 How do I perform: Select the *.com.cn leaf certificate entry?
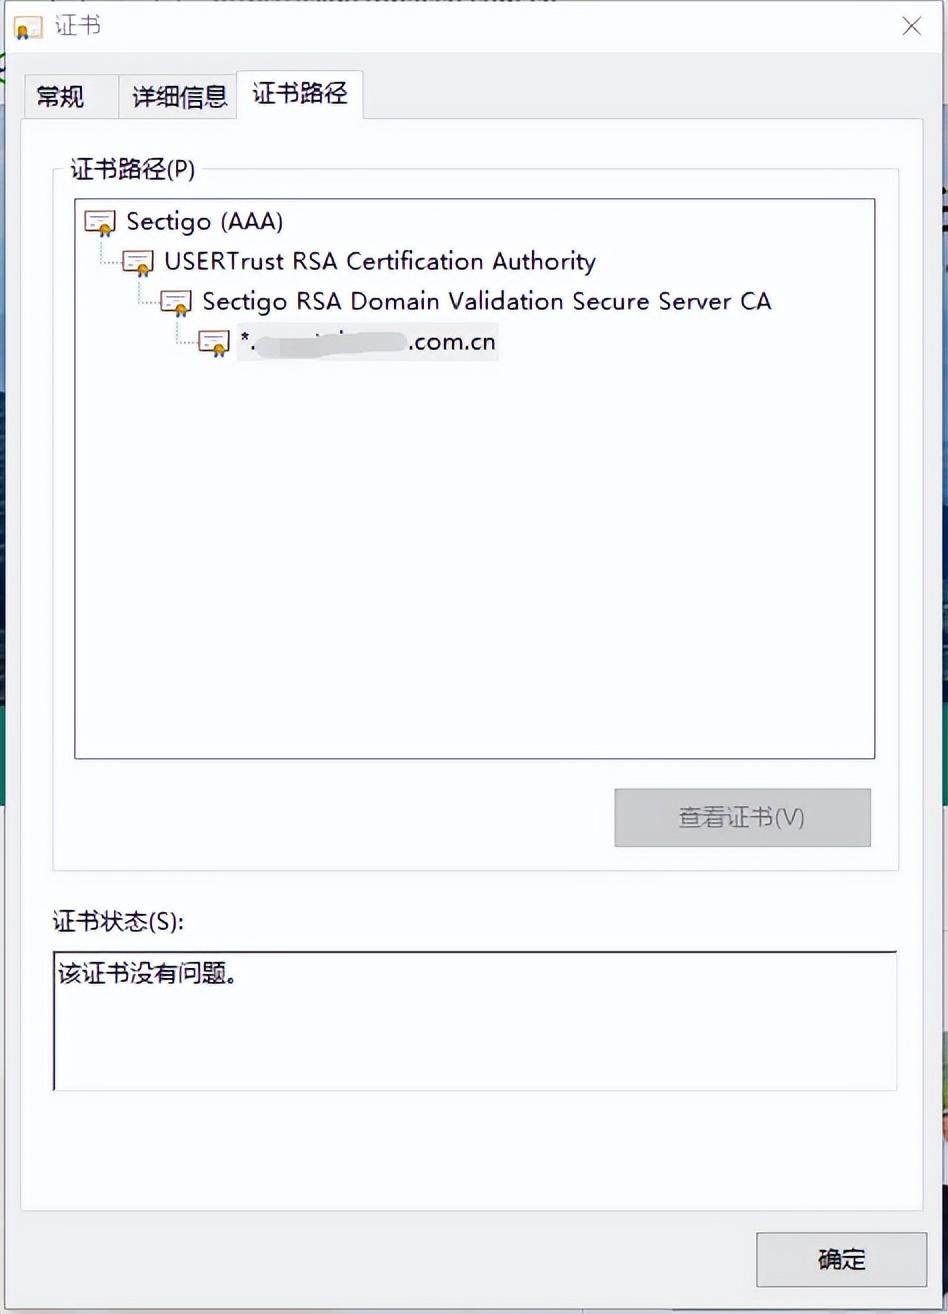(368, 342)
